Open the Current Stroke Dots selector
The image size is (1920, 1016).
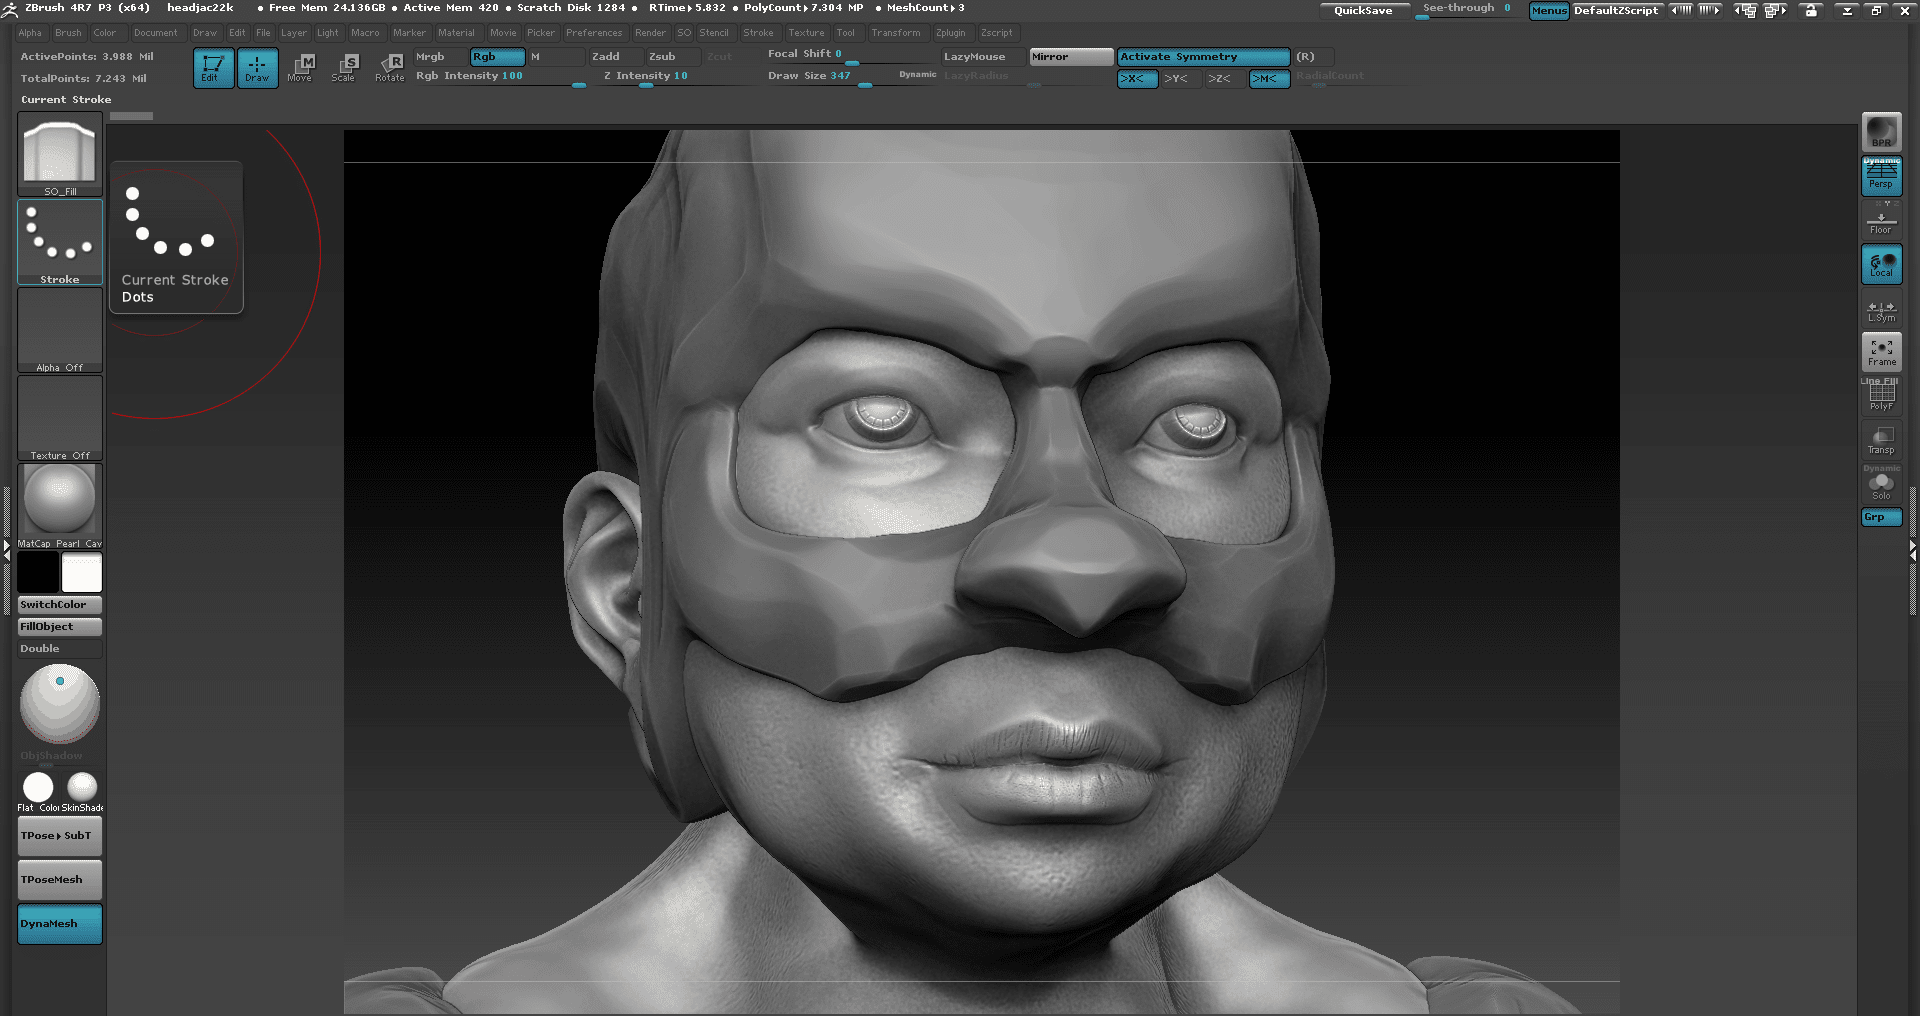pyautogui.click(x=59, y=242)
